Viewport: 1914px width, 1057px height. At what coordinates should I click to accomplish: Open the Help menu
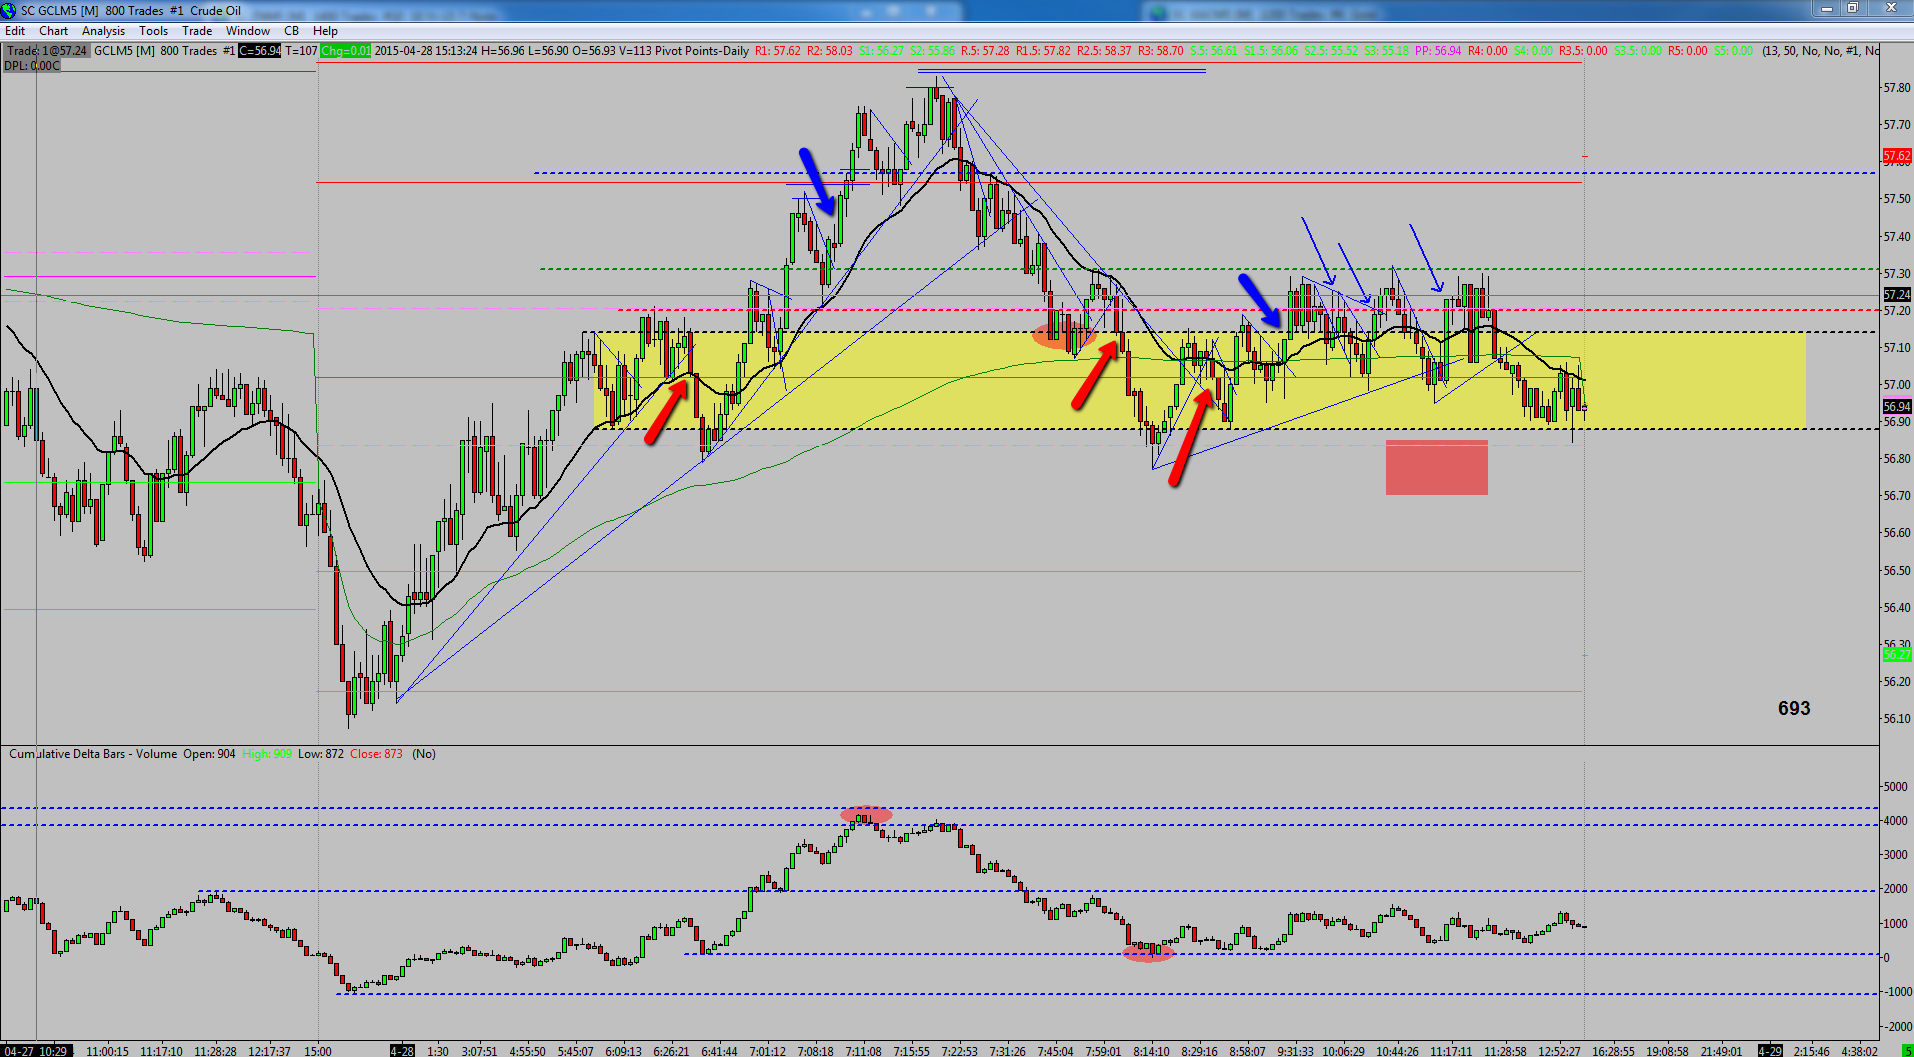pyautogui.click(x=326, y=31)
